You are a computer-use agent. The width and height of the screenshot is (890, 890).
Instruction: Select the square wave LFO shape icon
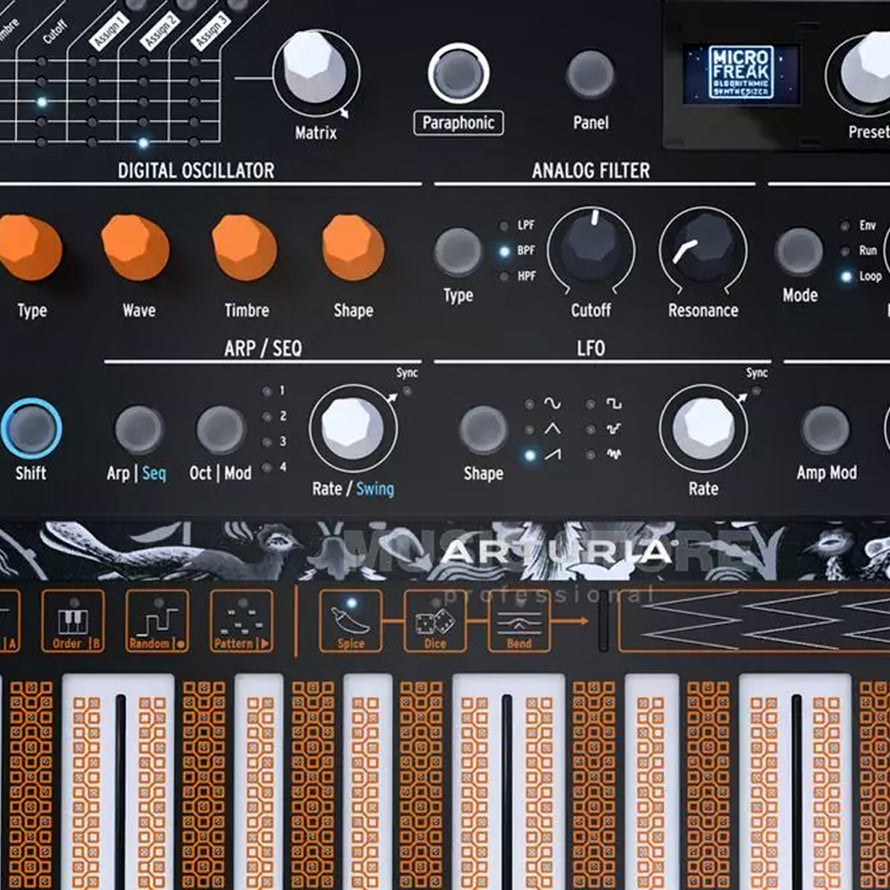click(614, 404)
